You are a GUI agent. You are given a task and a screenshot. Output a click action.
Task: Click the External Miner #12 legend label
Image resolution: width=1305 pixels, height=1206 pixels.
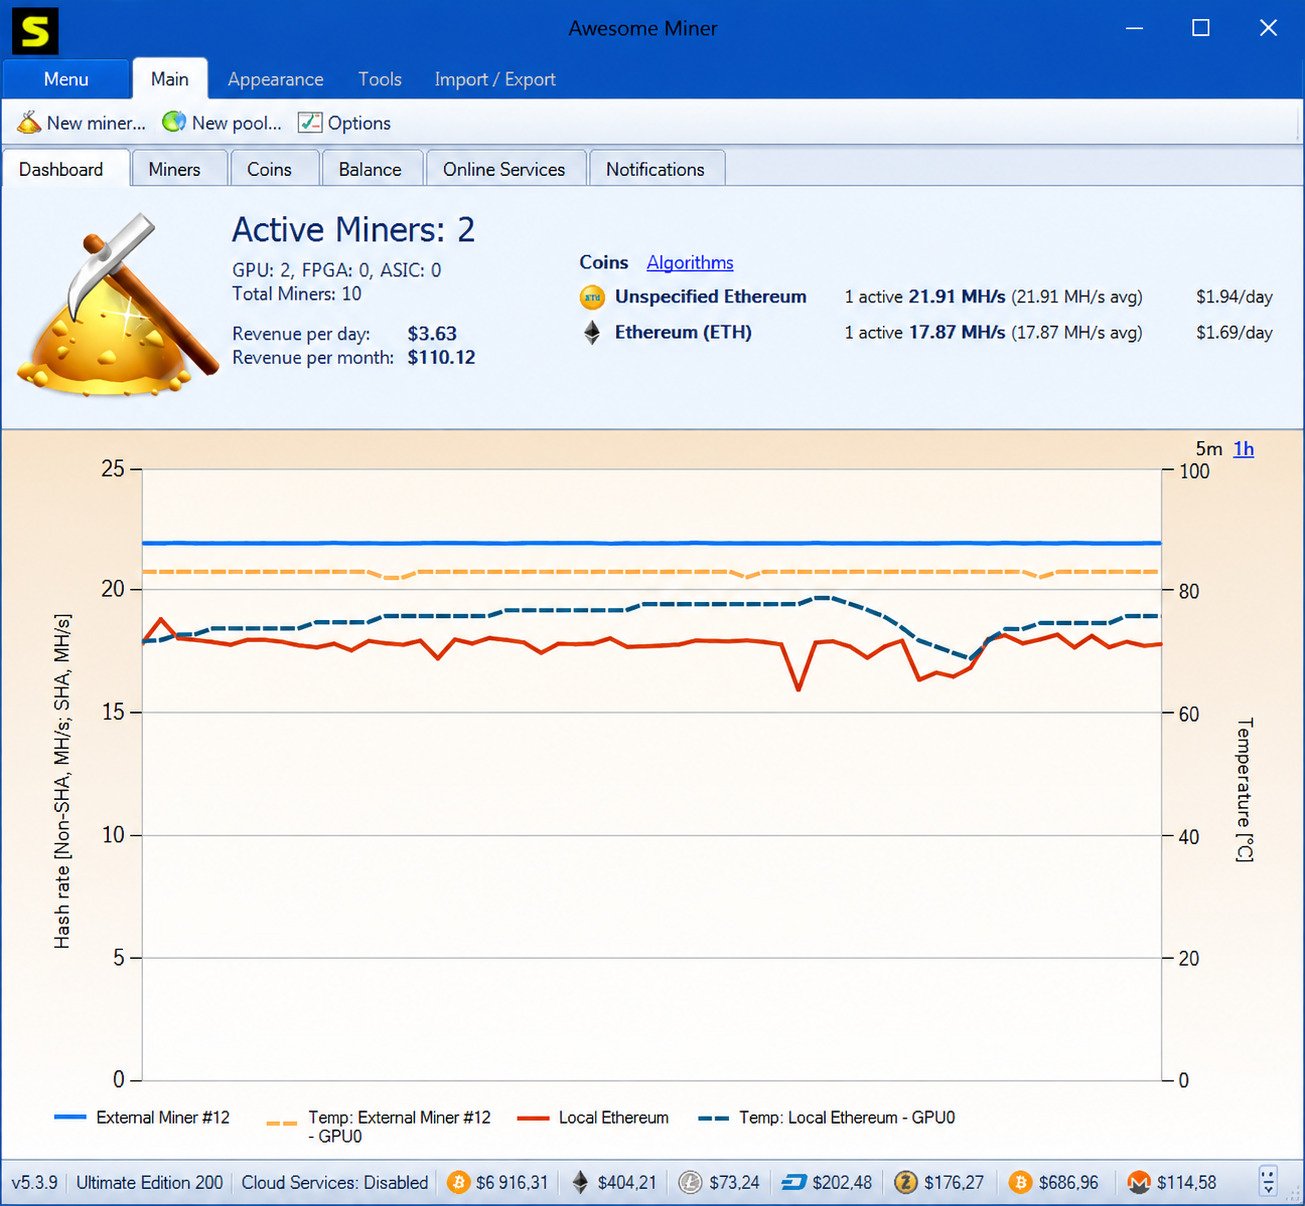coord(163,1117)
